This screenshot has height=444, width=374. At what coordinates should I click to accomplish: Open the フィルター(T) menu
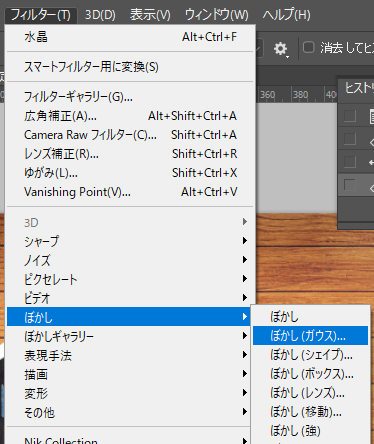pyautogui.click(x=41, y=15)
